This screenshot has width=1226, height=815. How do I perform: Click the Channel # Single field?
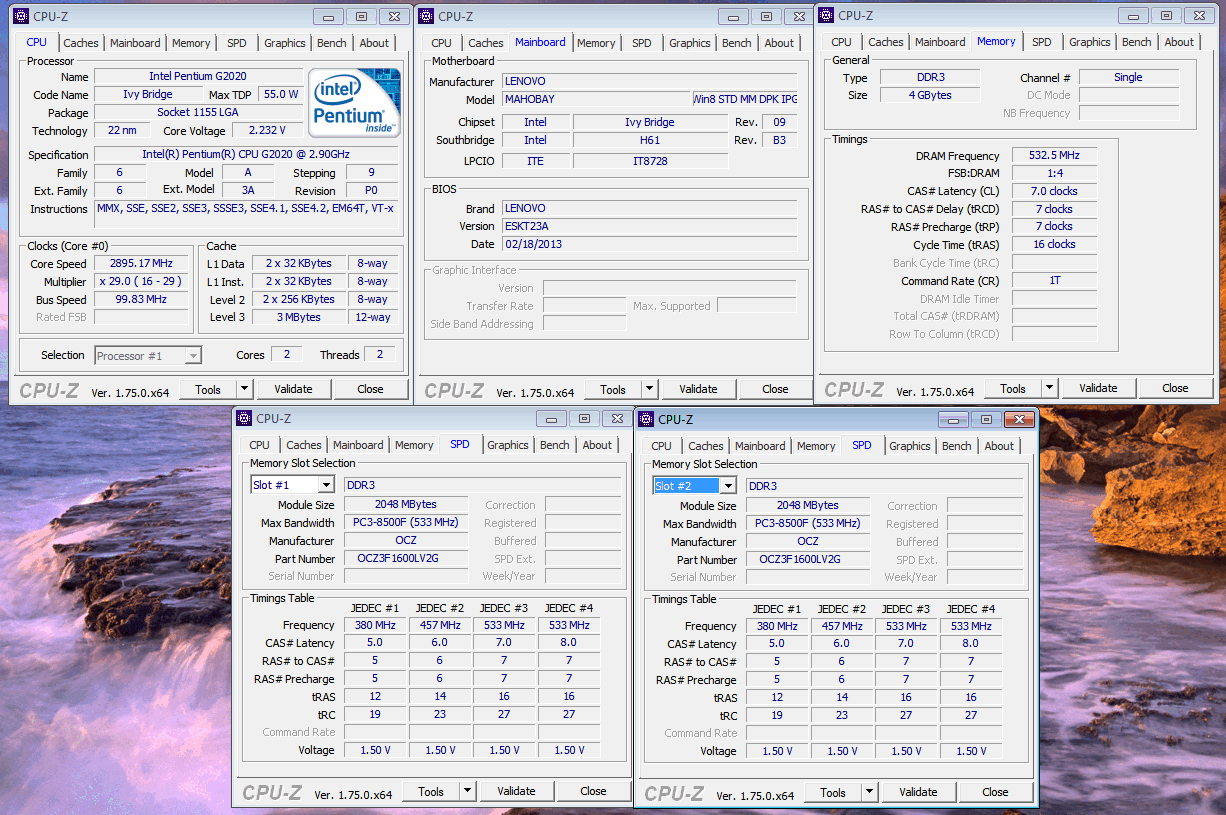pyautogui.click(x=1128, y=78)
